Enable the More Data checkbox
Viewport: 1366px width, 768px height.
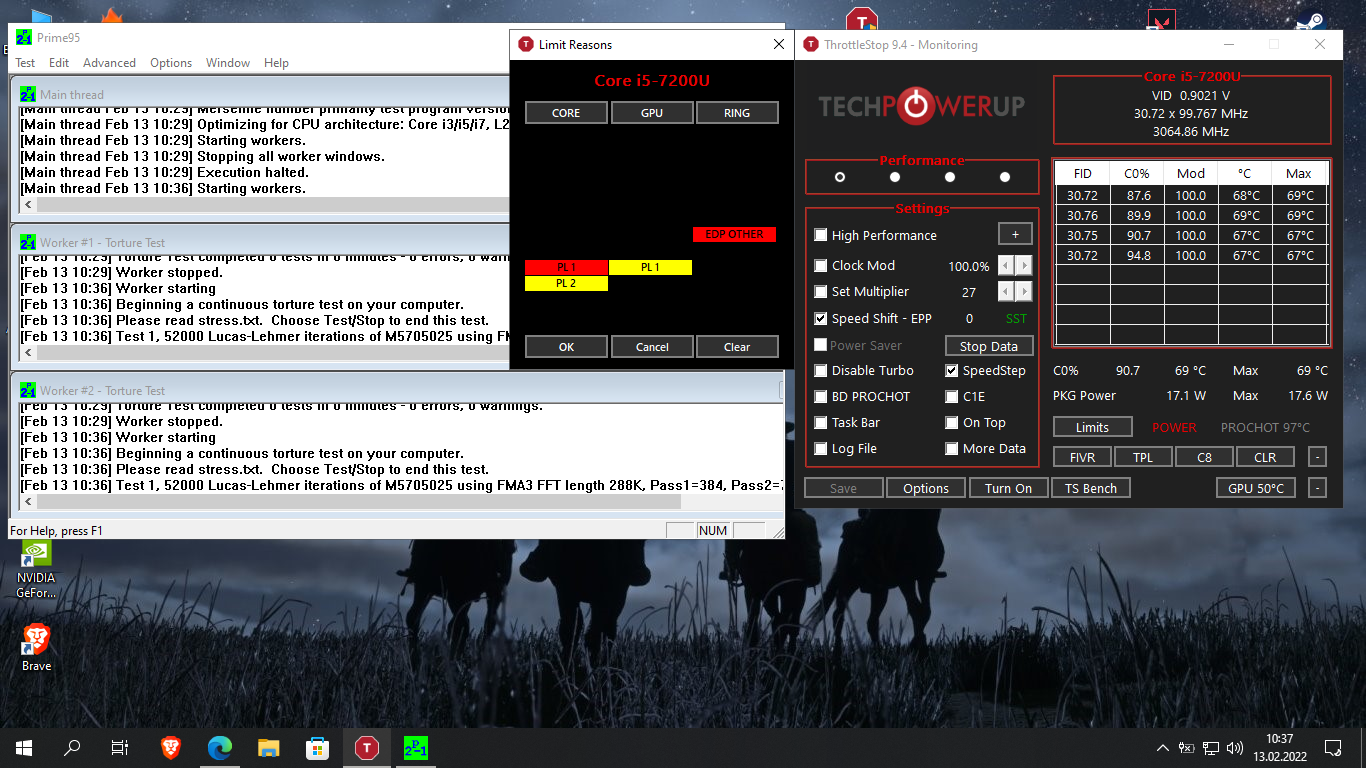(952, 448)
